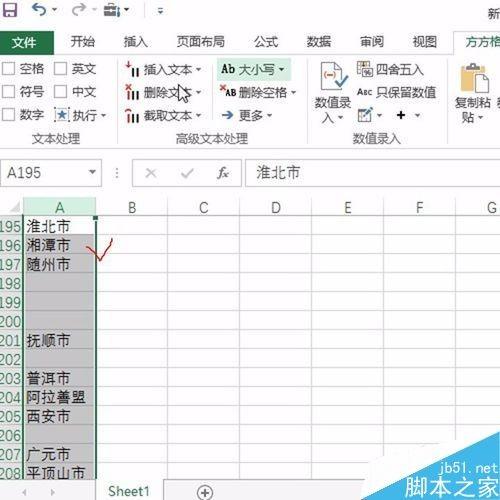Image resolution: width=500 pixels, height=500 pixels.
Task: Click the Redo arrow icon
Action: 79,10
